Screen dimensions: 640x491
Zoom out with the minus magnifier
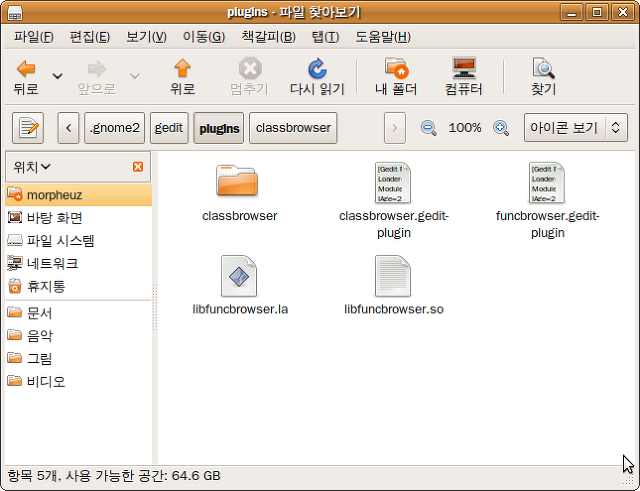click(x=429, y=128)
